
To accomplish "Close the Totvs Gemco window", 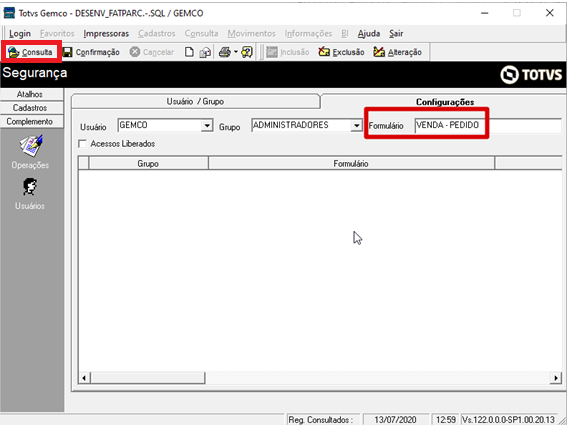I will click(x=550, y=13).
